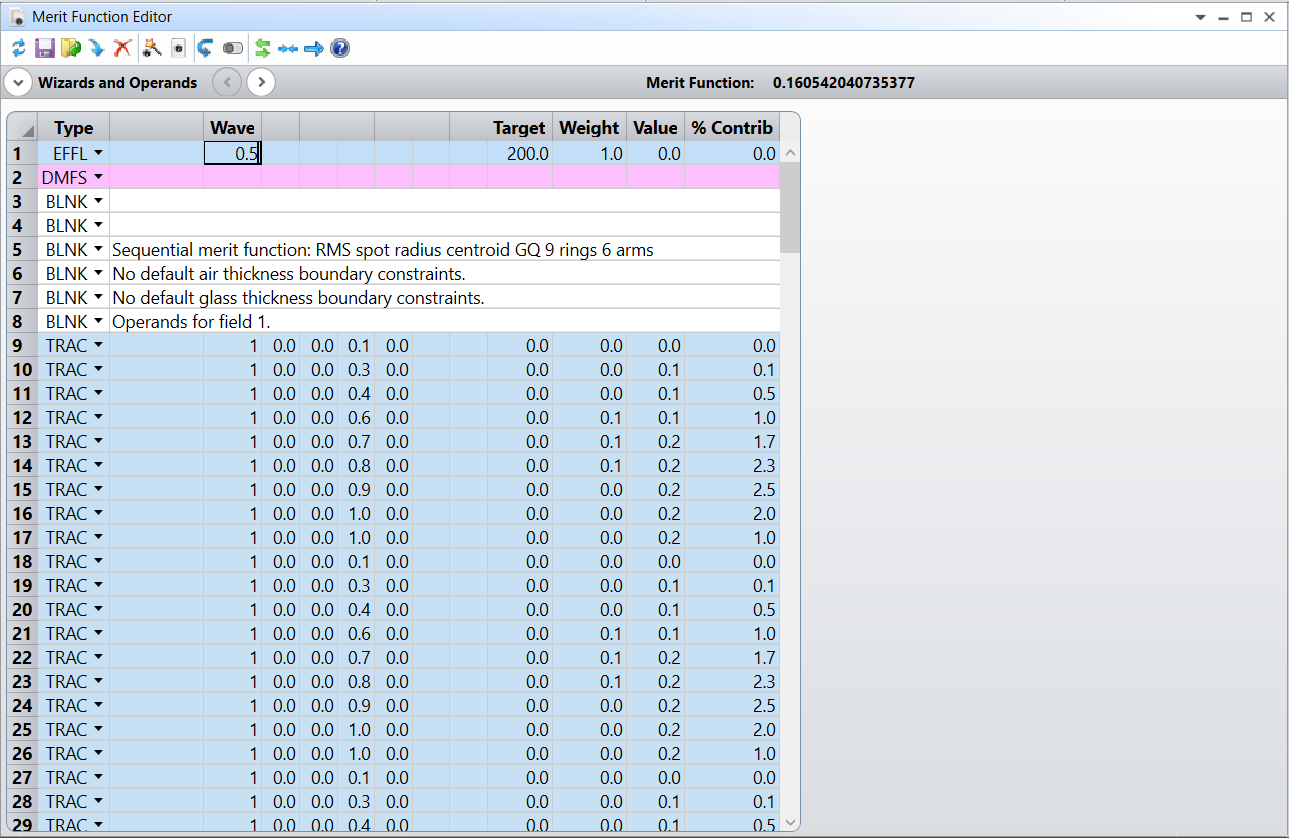Click the Update merit function refresh icon
Viewport: 1289px width, 838px height.
19,48
